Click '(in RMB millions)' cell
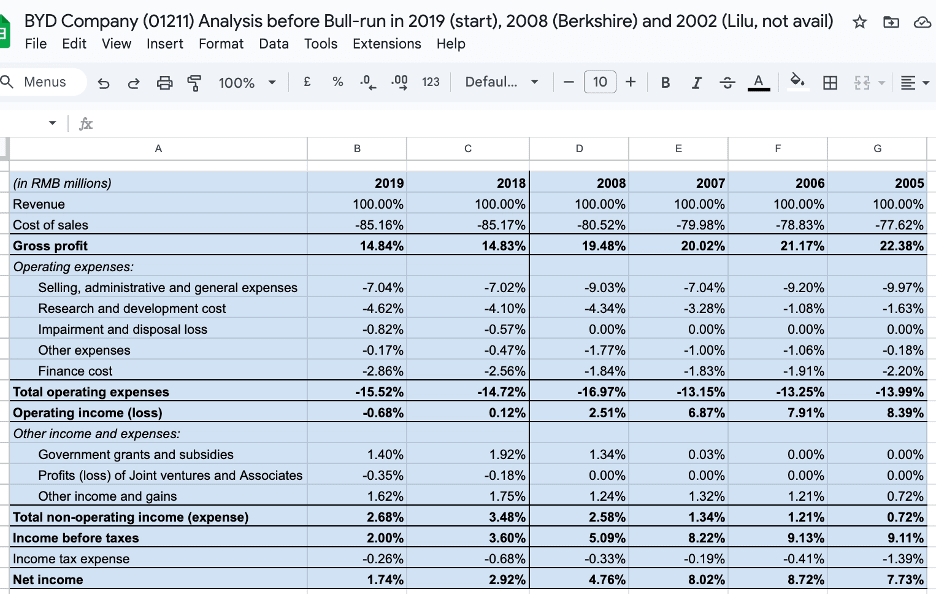 point(158,183)
